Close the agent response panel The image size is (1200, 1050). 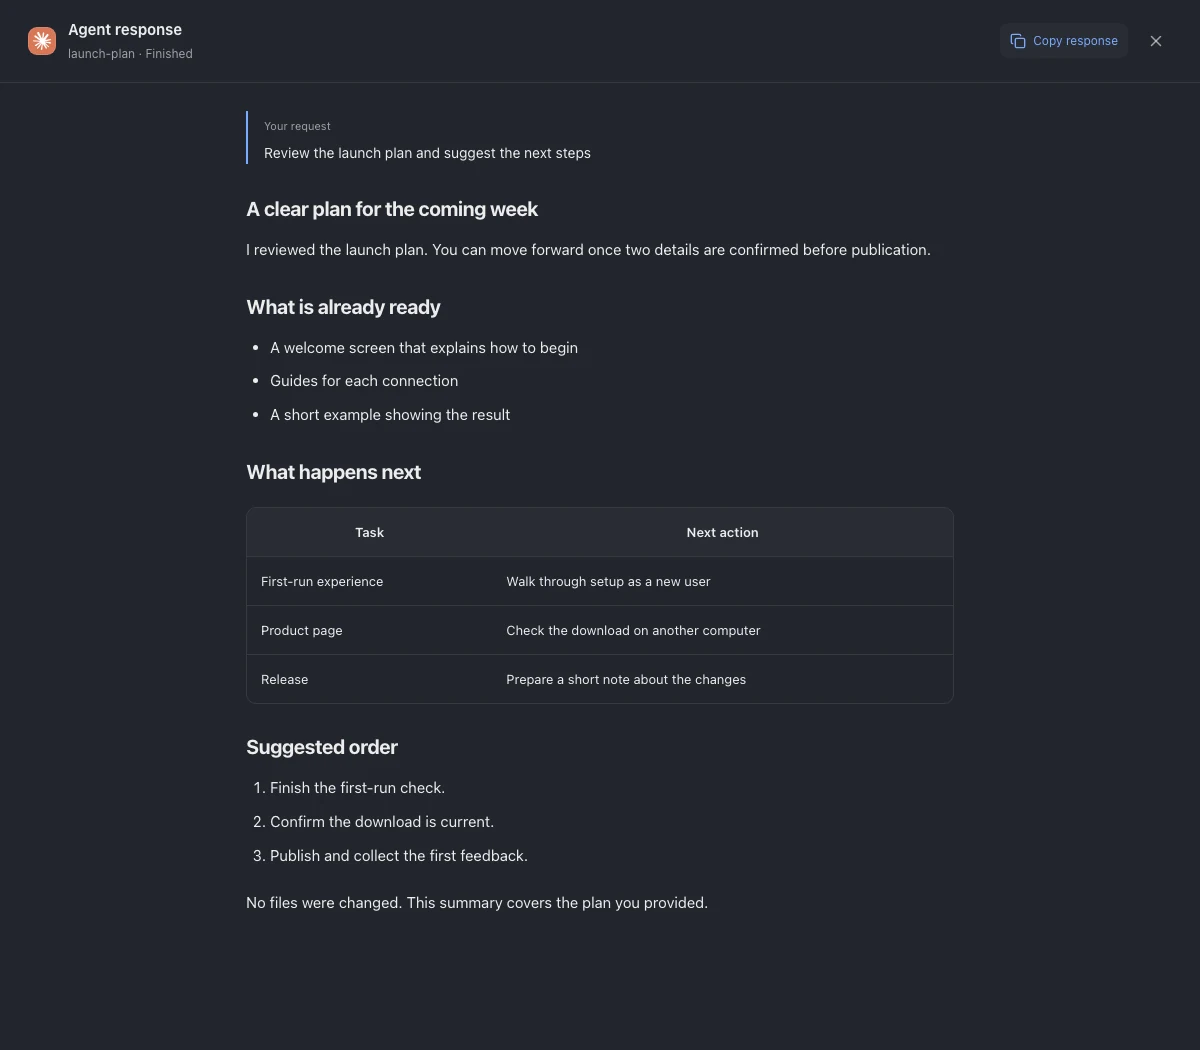(x=1156, y=41)
